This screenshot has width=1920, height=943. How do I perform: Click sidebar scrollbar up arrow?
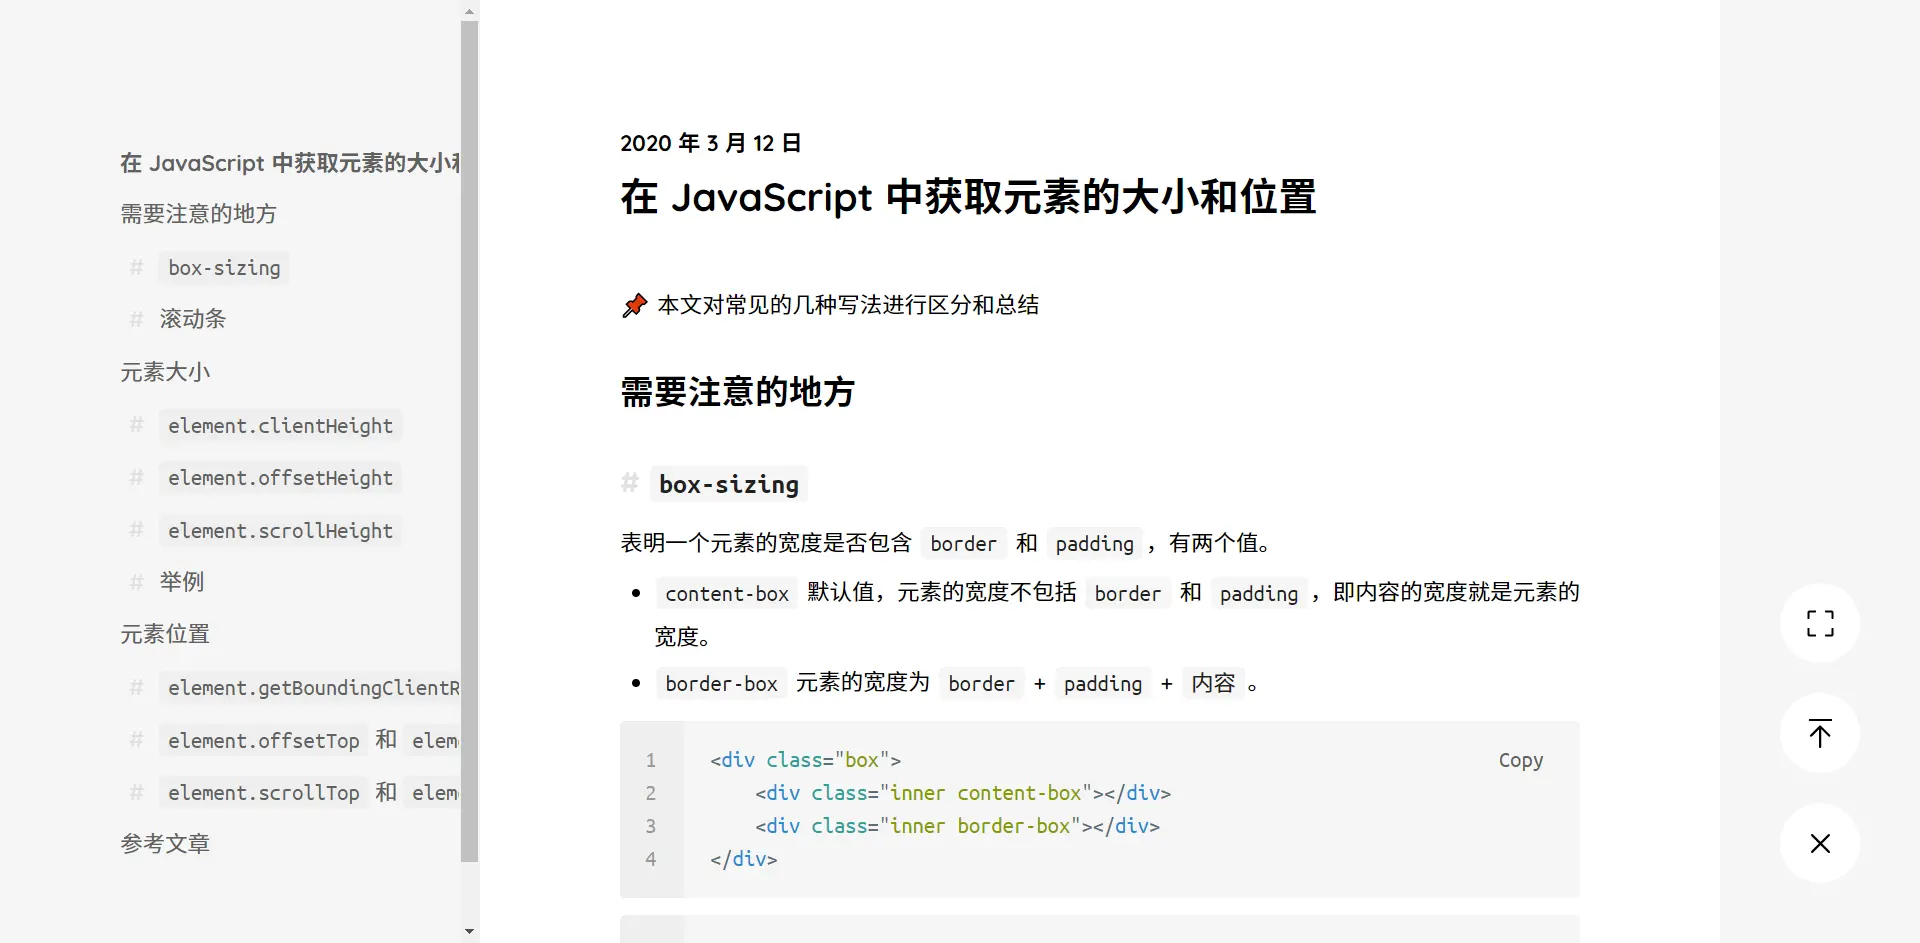click(469, 12)
